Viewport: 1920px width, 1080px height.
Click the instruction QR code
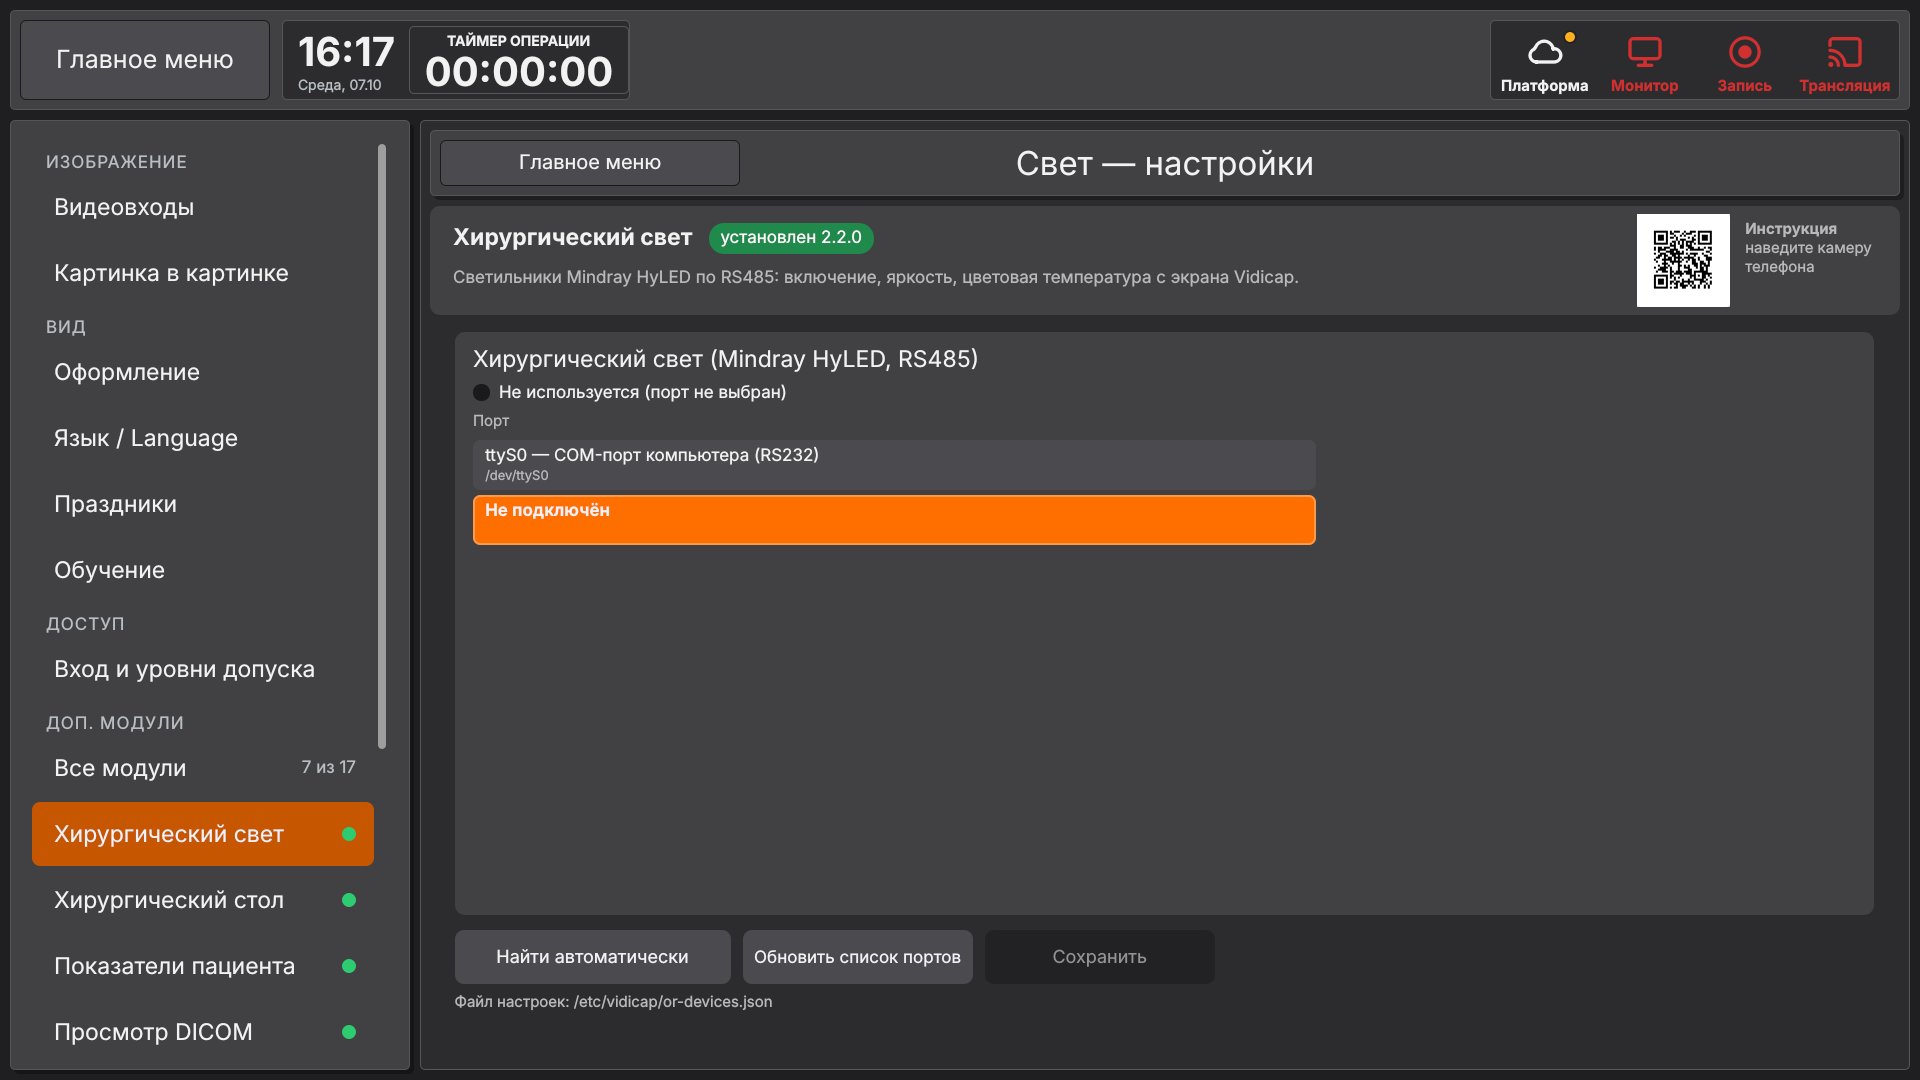tap(1683, 260)
